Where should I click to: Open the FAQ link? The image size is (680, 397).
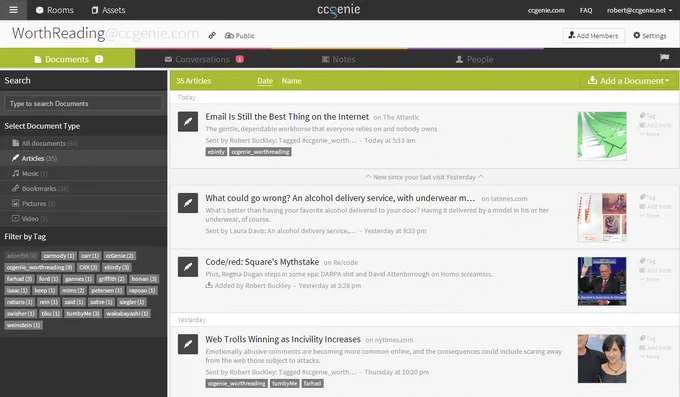pos(586,10)
